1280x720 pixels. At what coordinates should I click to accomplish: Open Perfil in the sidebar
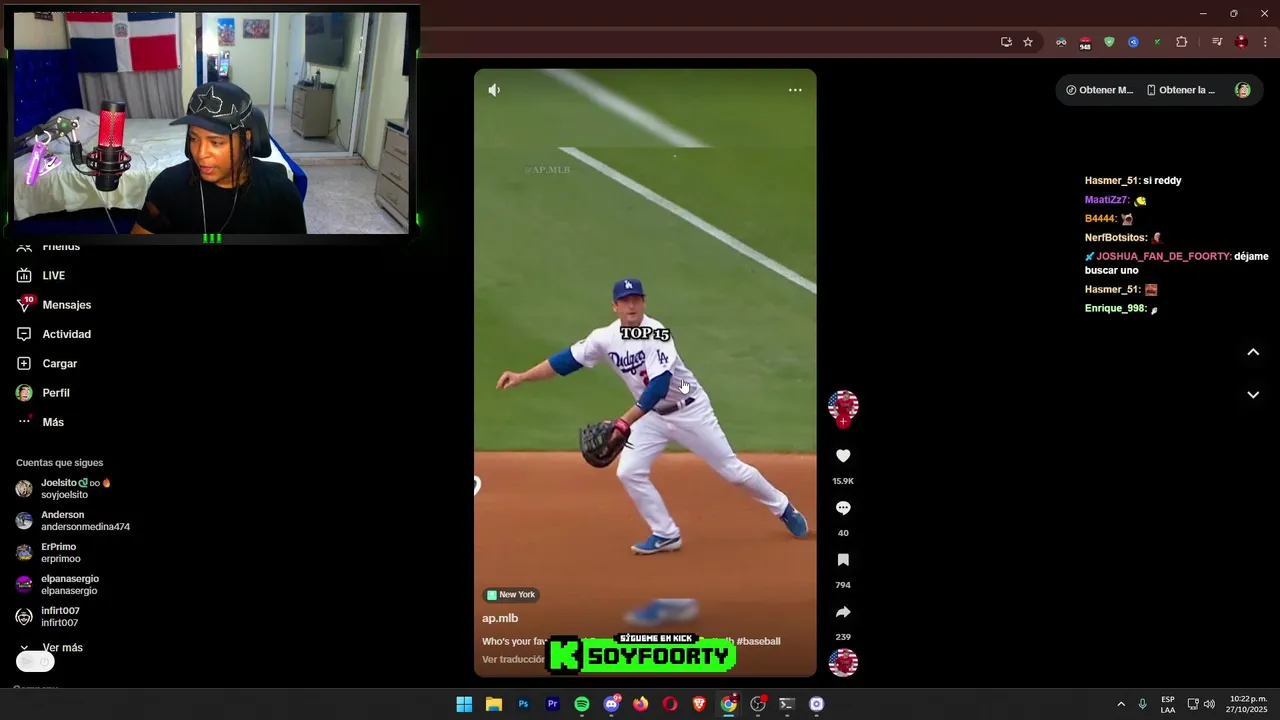coord(42,393)
